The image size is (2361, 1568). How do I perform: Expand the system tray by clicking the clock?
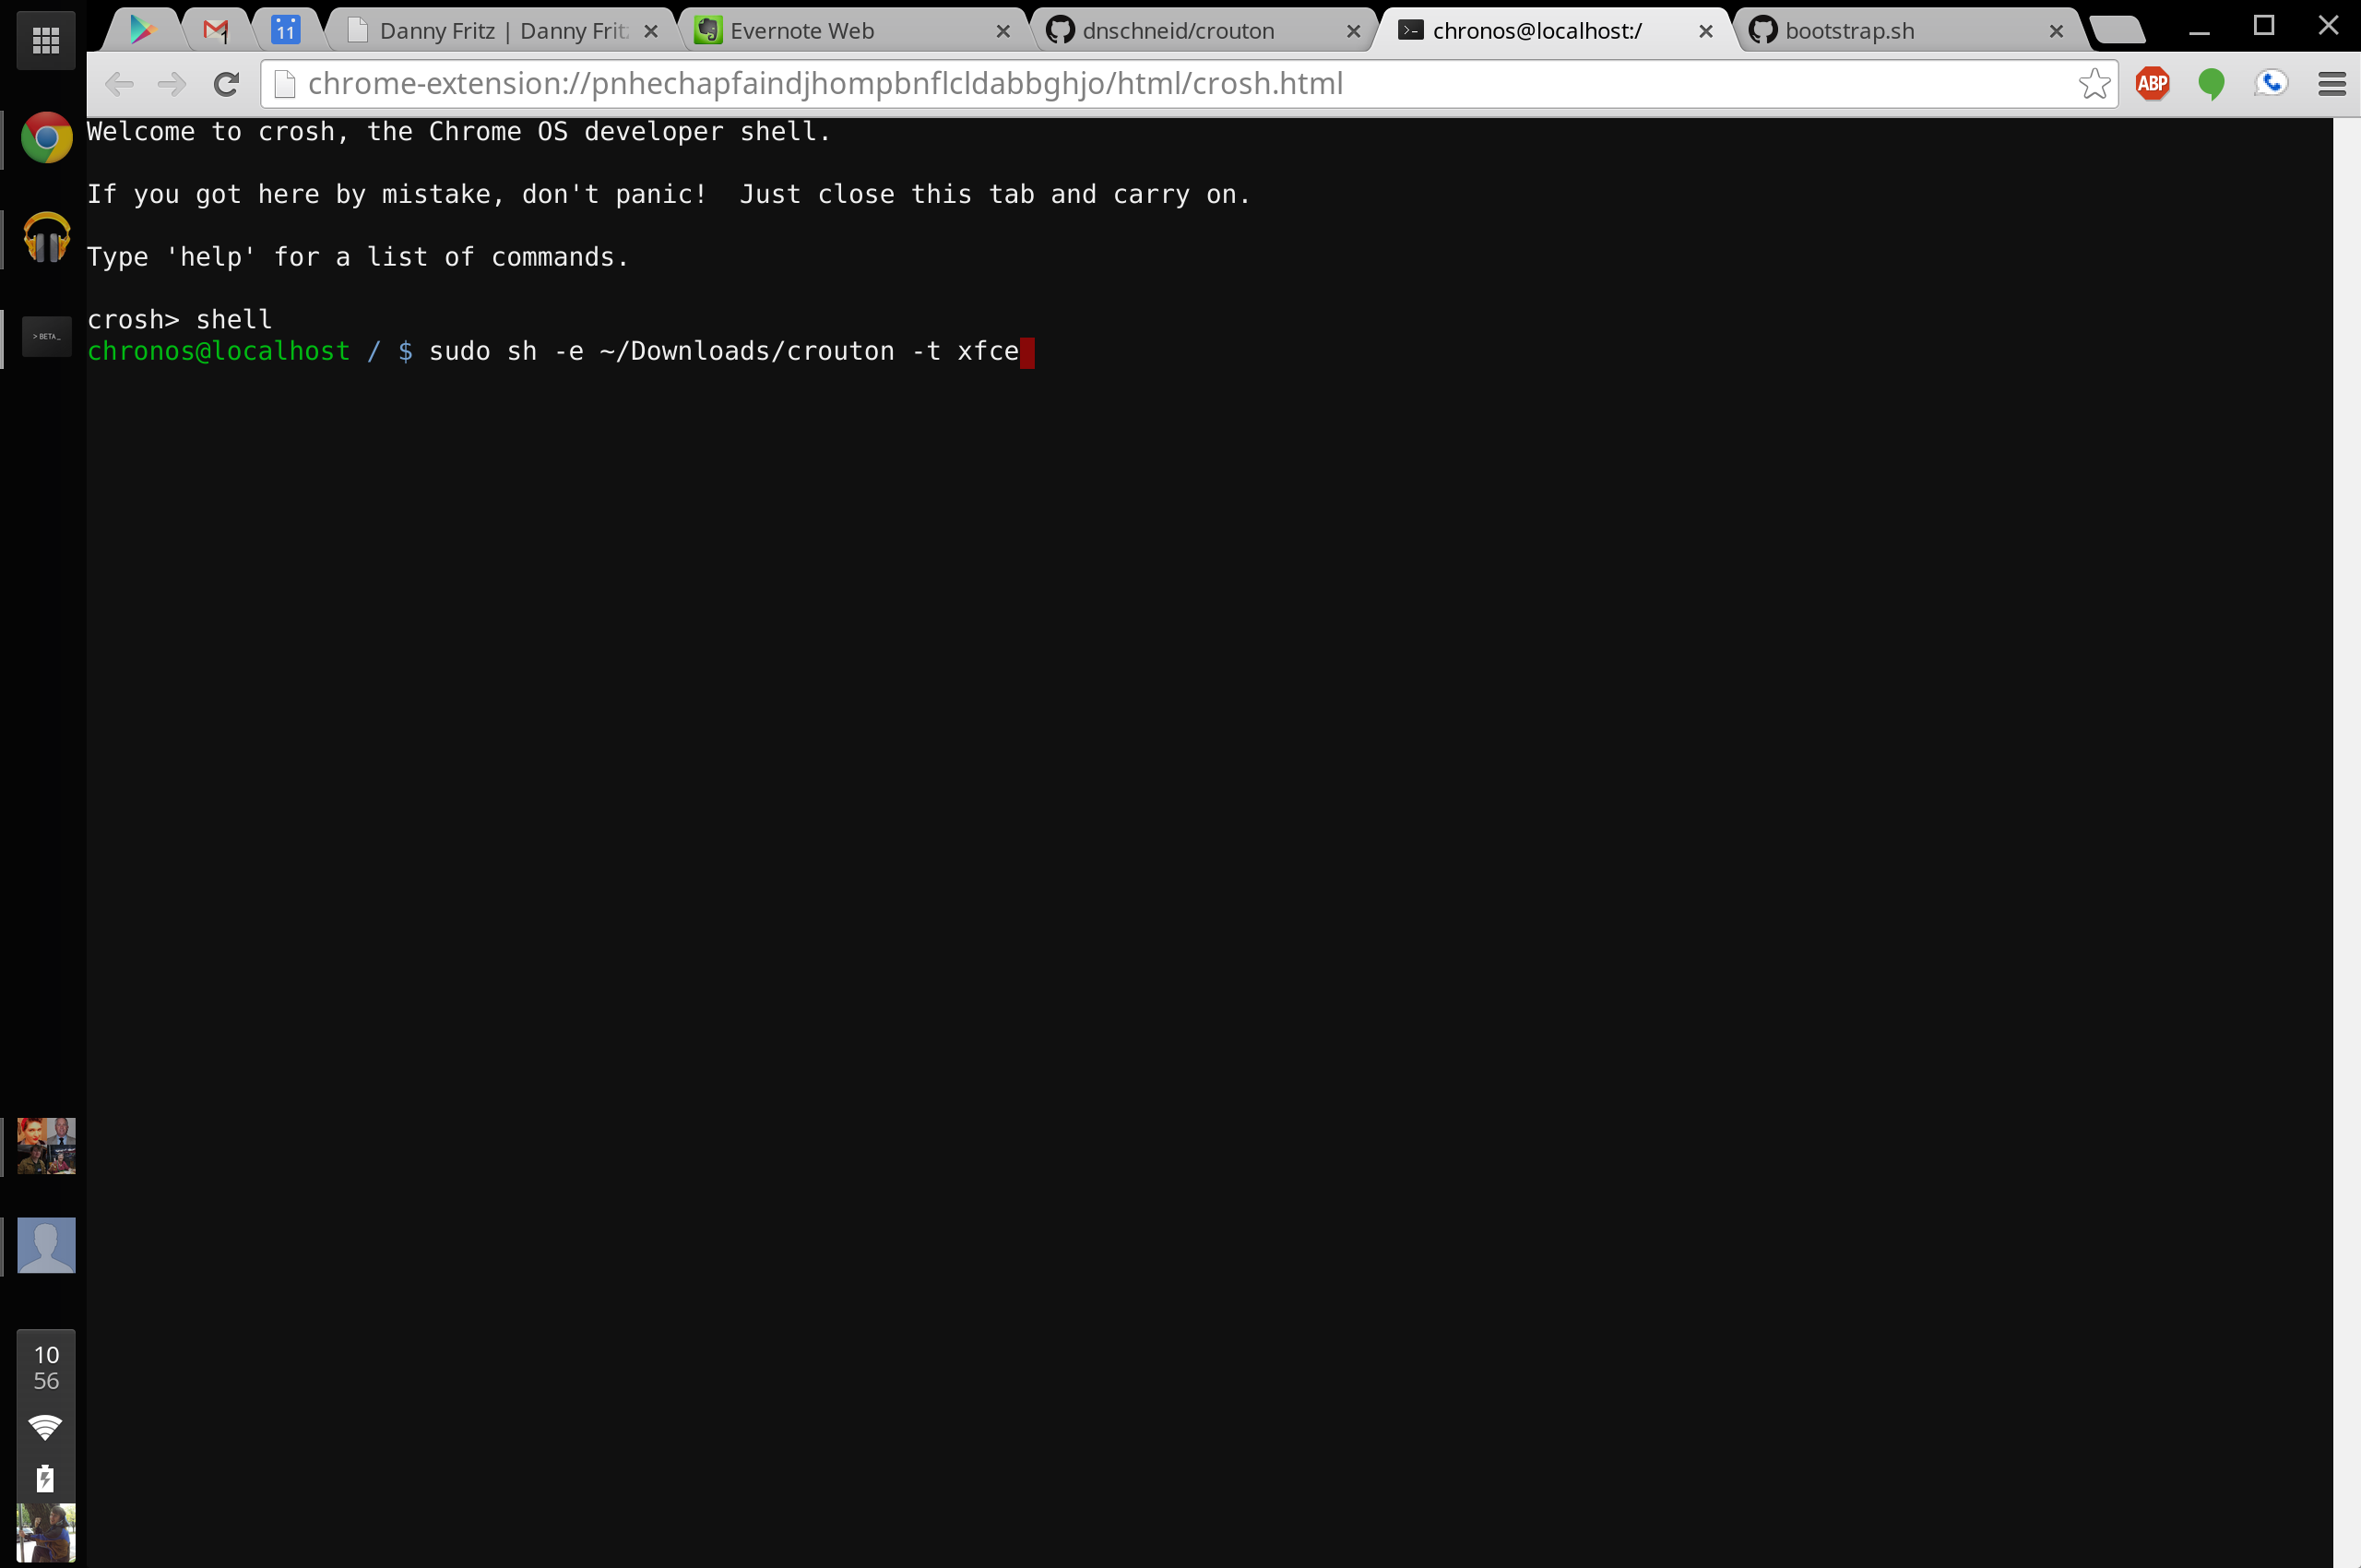[45, 1368]
